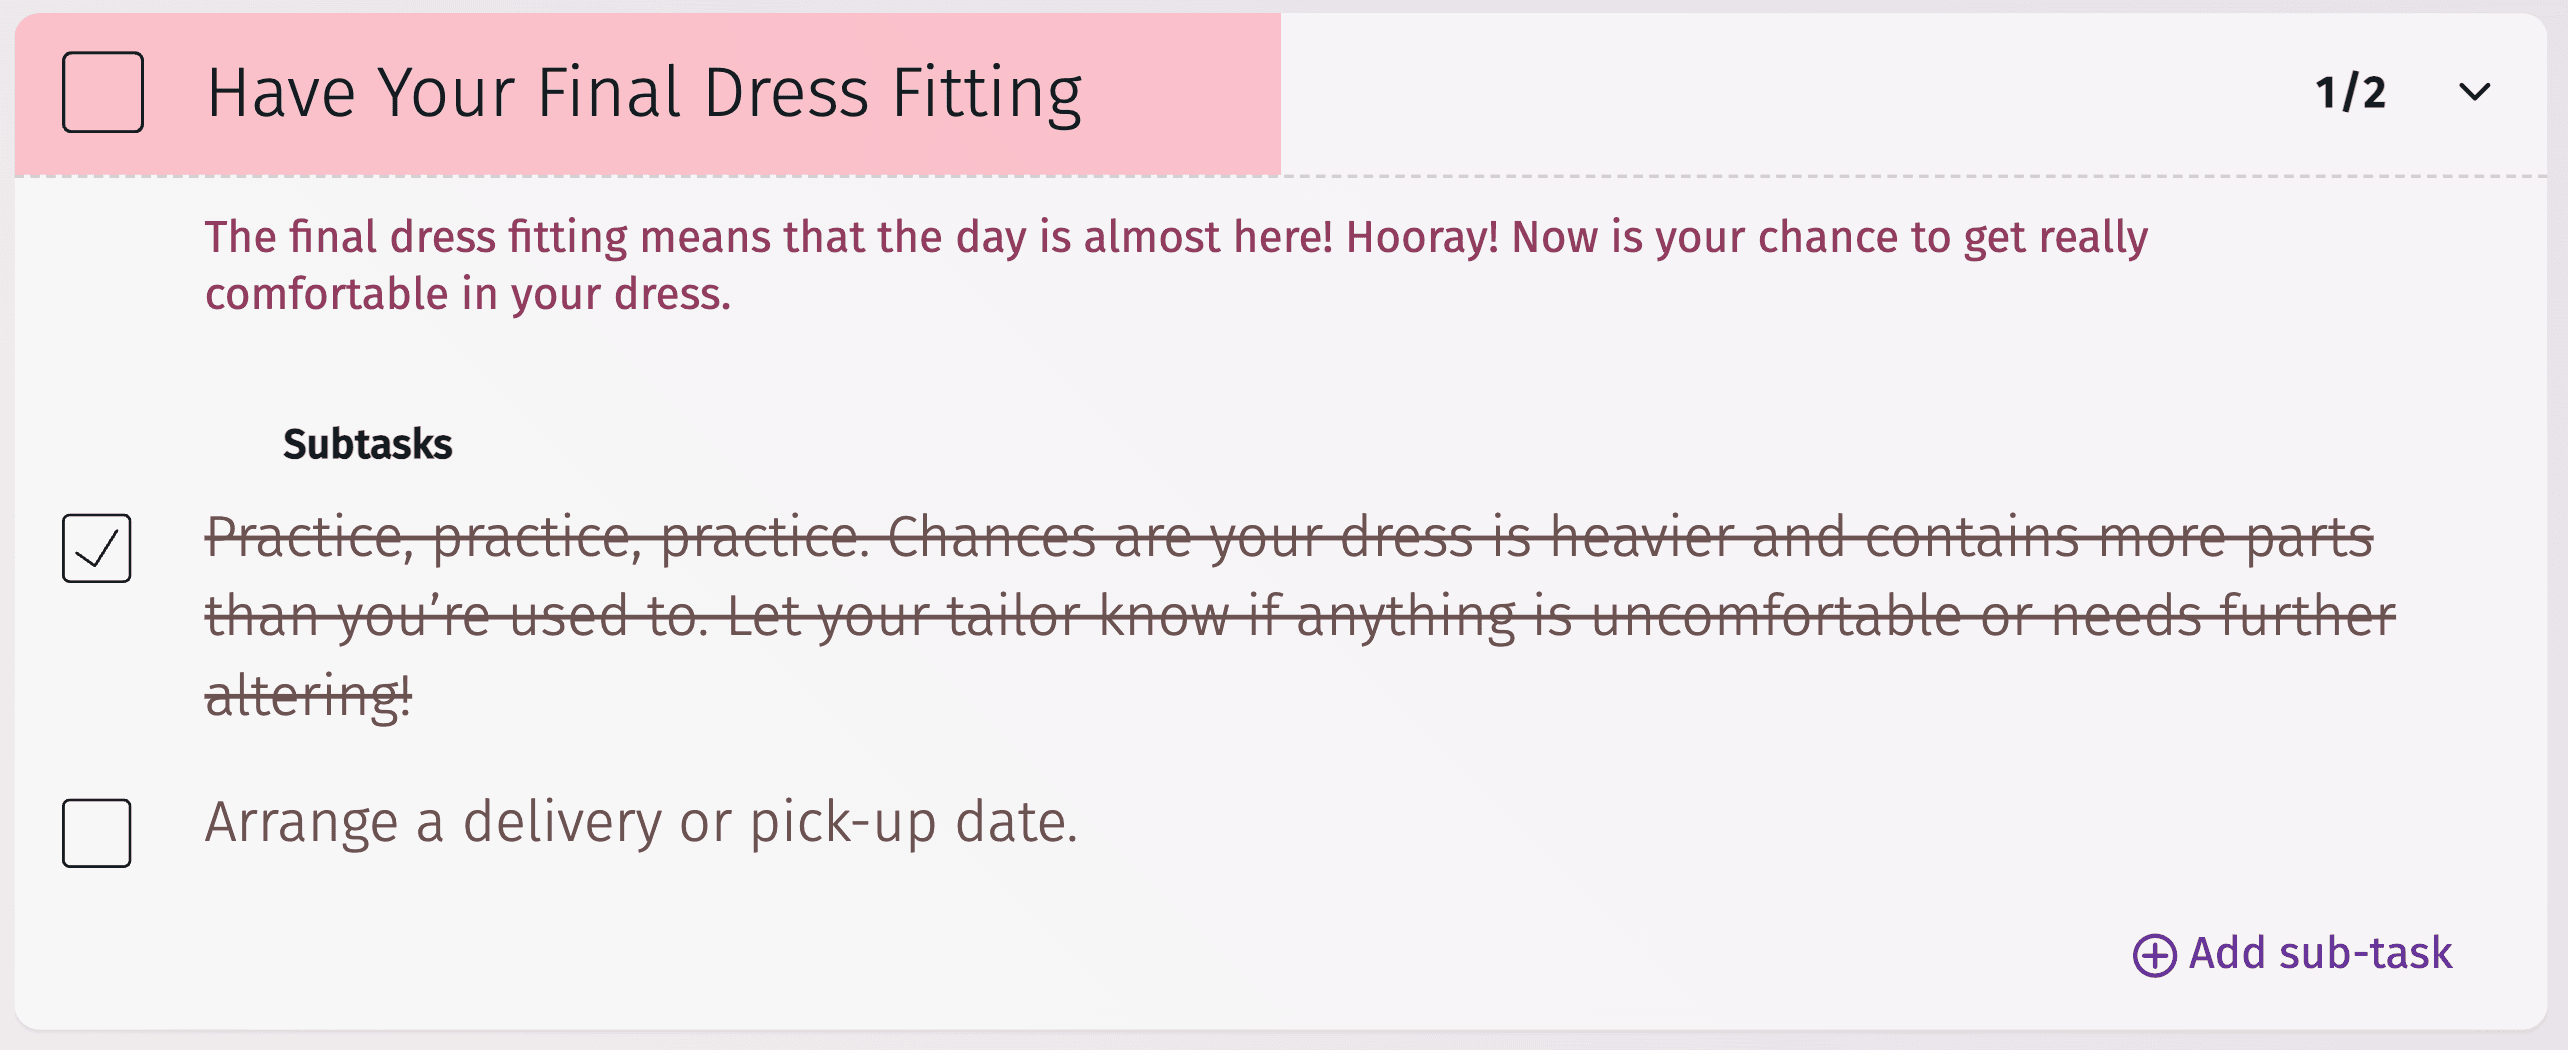Screen dimensions: 2568x1050
Task: Click the Add sub-task link text
Action: 2320,953
